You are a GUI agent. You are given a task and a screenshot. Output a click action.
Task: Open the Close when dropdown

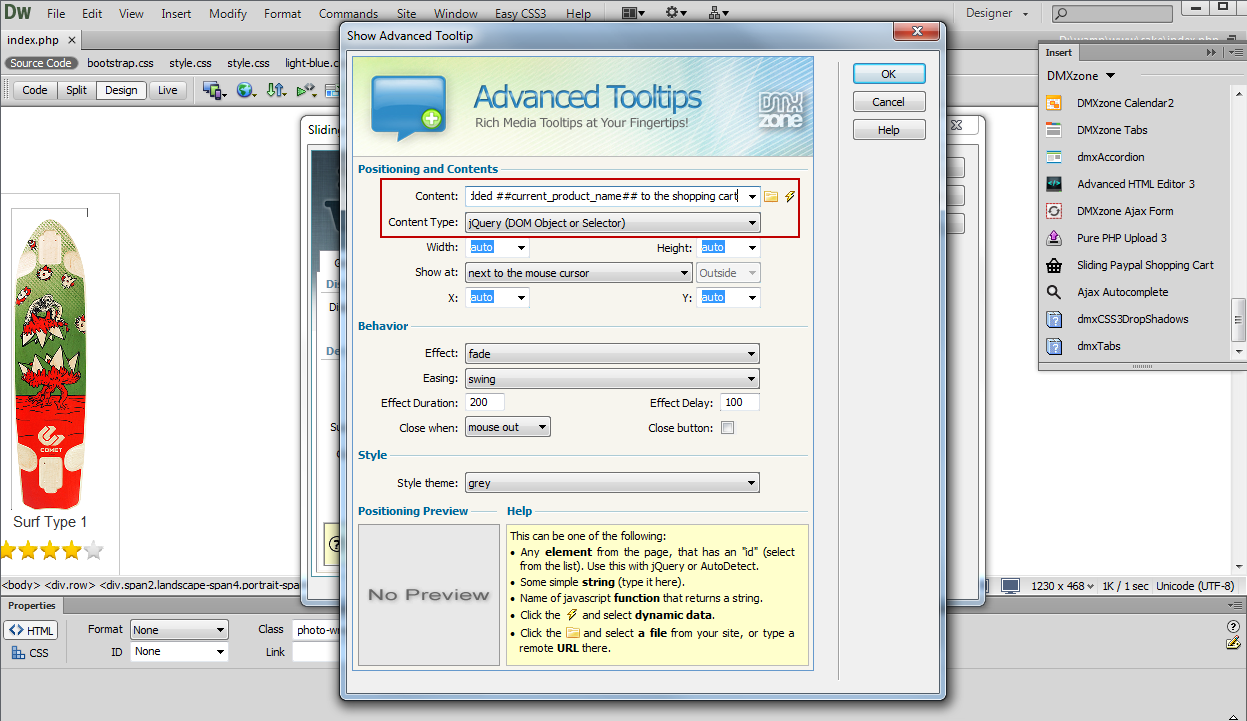point(508,428)
